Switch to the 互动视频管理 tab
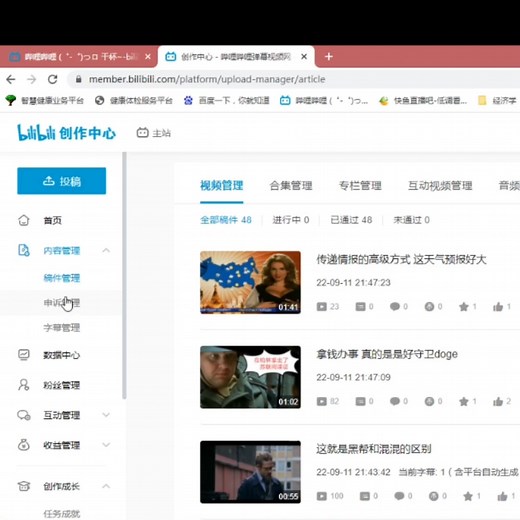Image resolution: width=520 pixels, height=520 pixels. coord(440,185)
